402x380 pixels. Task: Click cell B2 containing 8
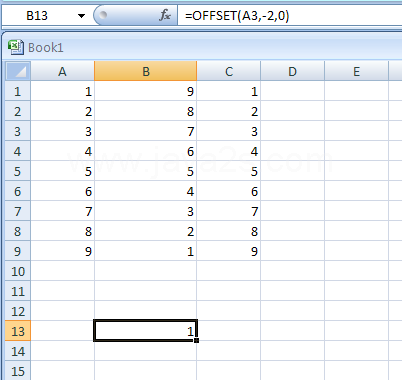(x=146, y=111)
